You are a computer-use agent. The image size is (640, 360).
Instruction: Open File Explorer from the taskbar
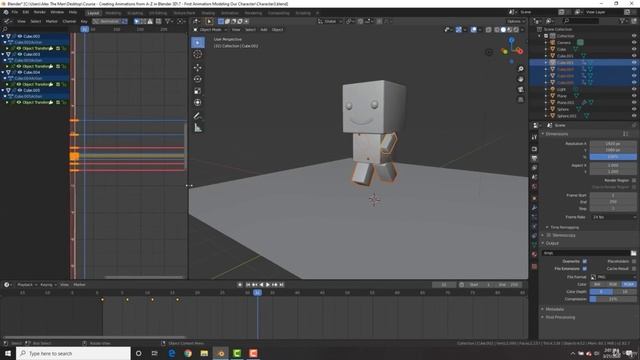[x=204, y=353]
